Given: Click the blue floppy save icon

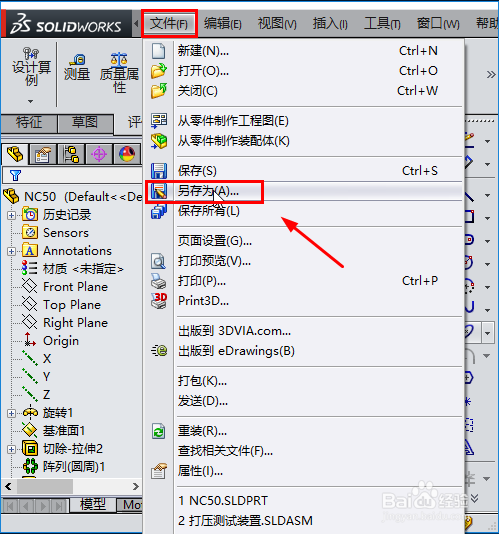Looking at the screenshot, I should click(159, 171).
